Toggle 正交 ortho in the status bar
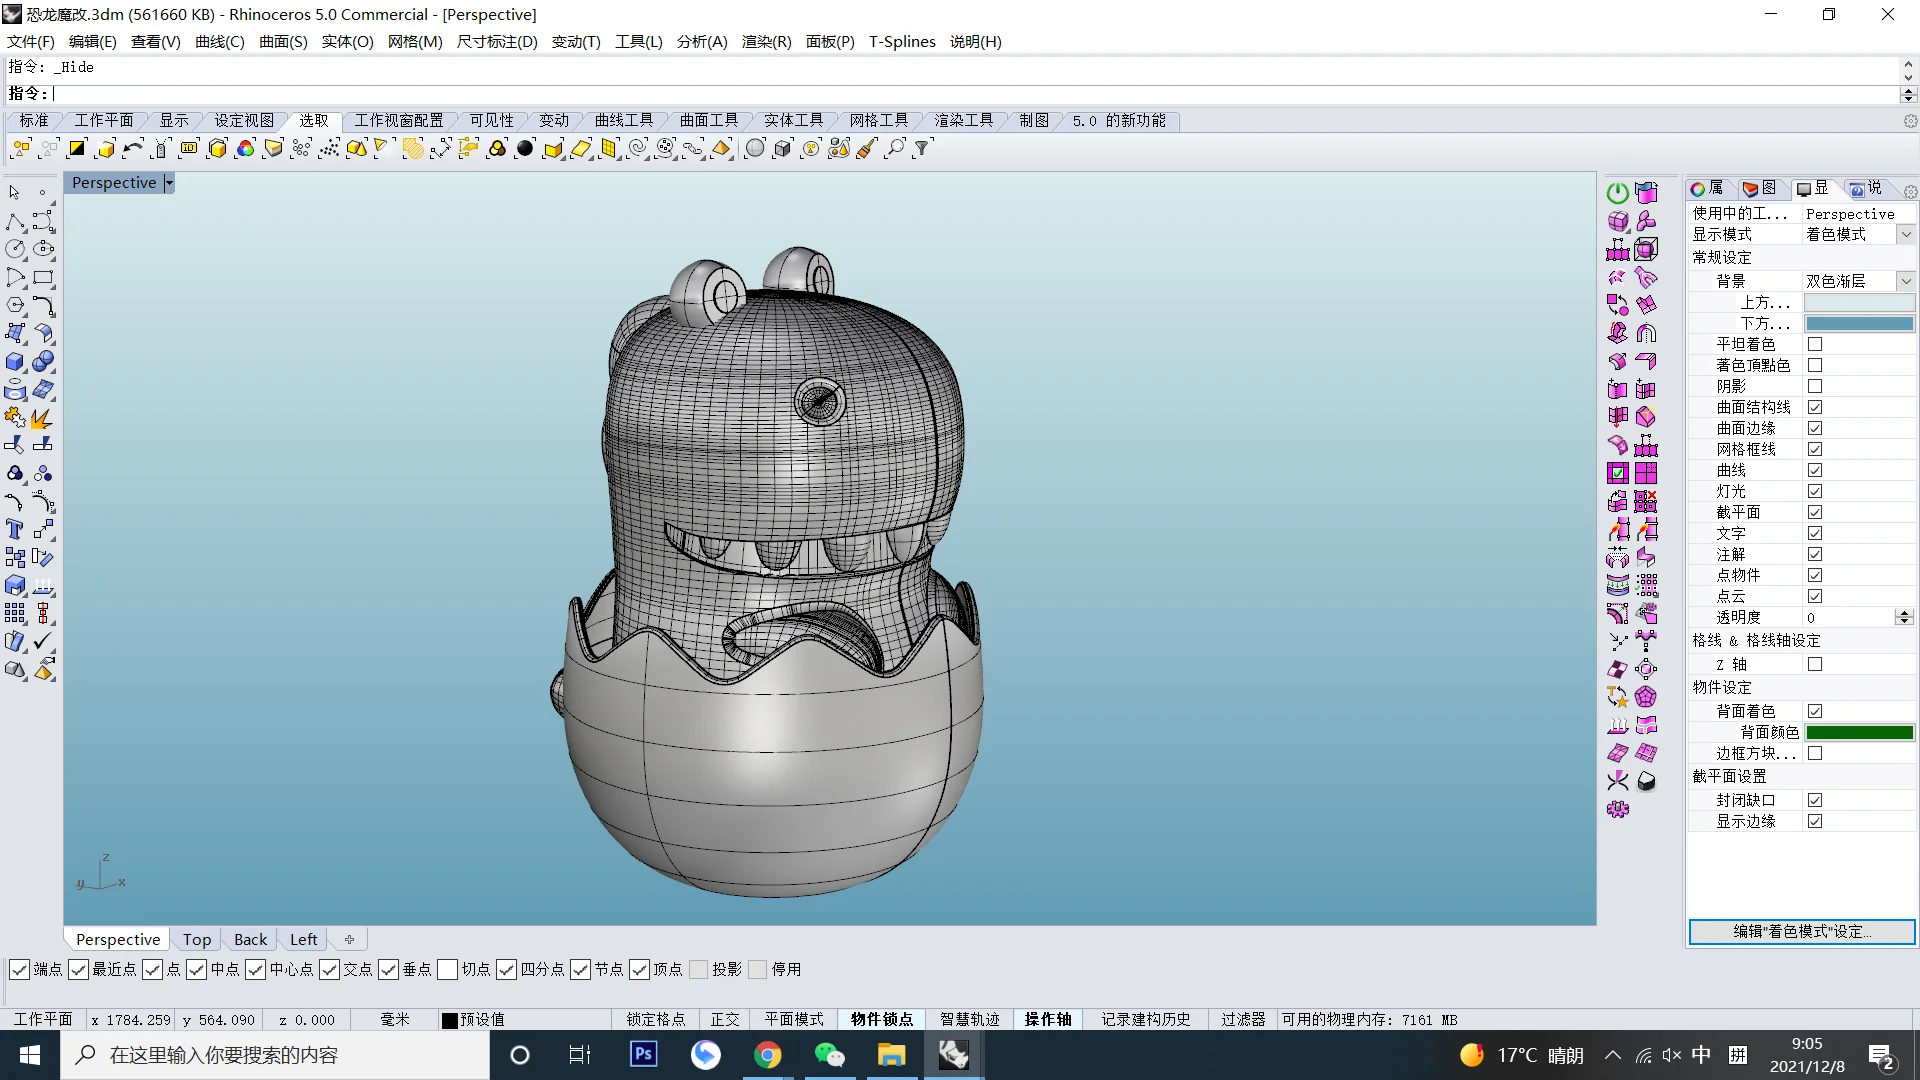1920x1080 pixels. tap(725, 1019)
